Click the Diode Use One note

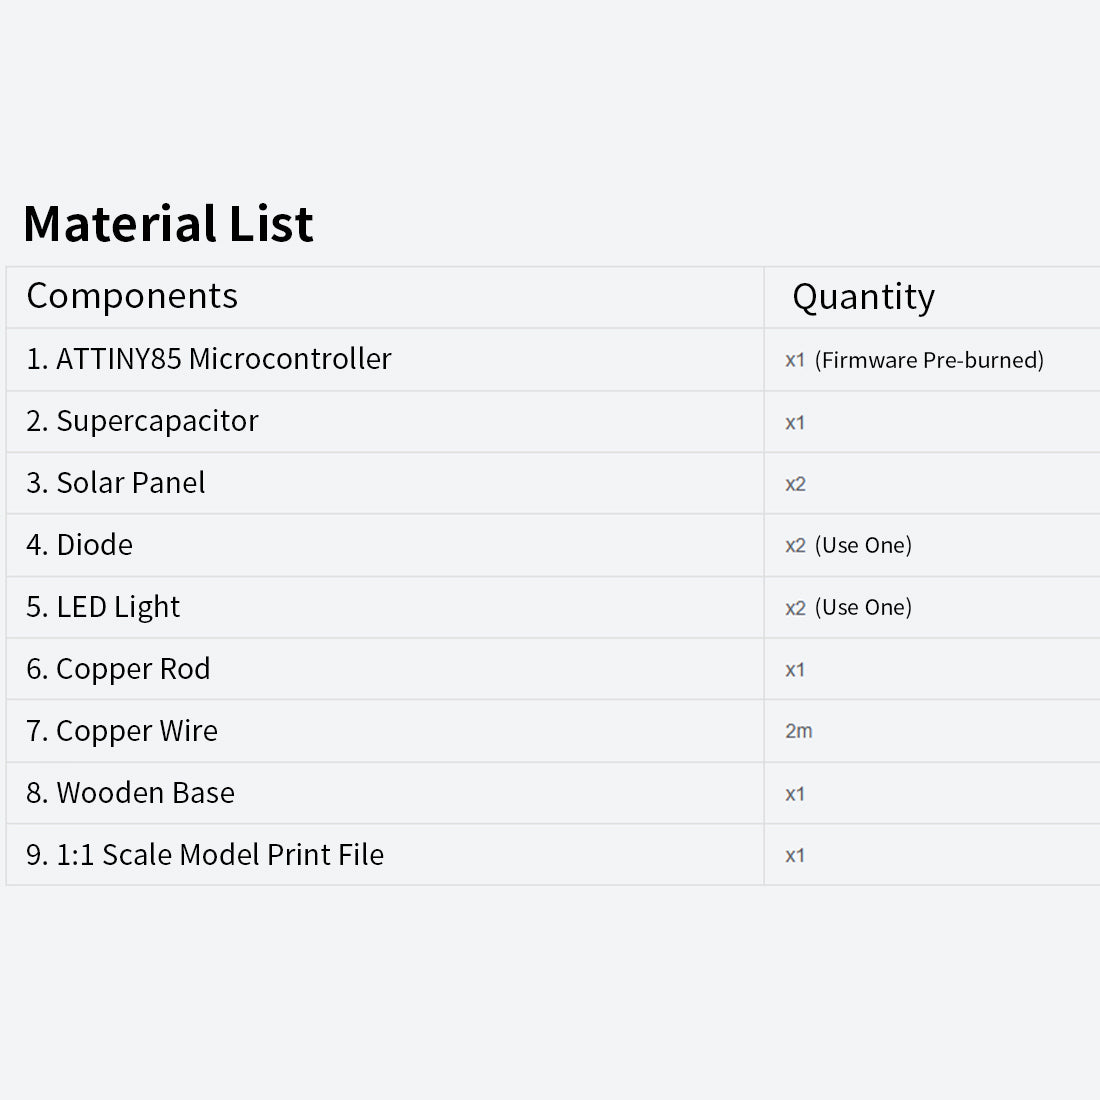863,545
